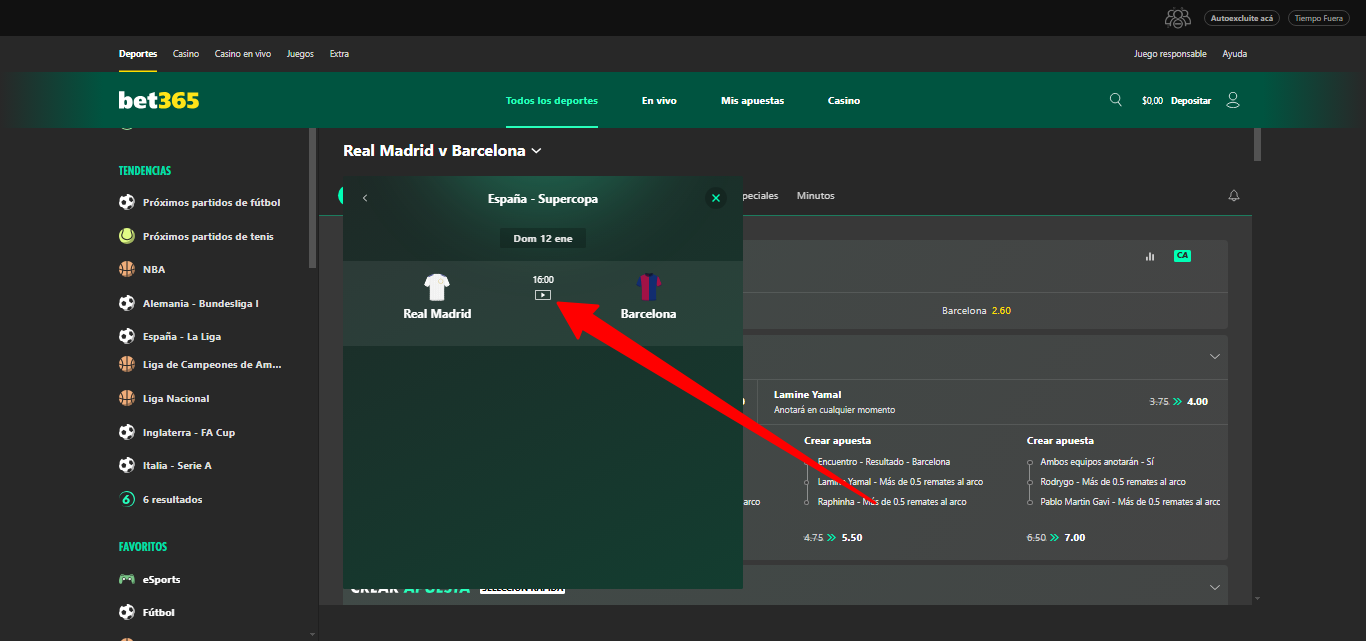Open Casino en vivo menu item

click(x=243, y=54)
